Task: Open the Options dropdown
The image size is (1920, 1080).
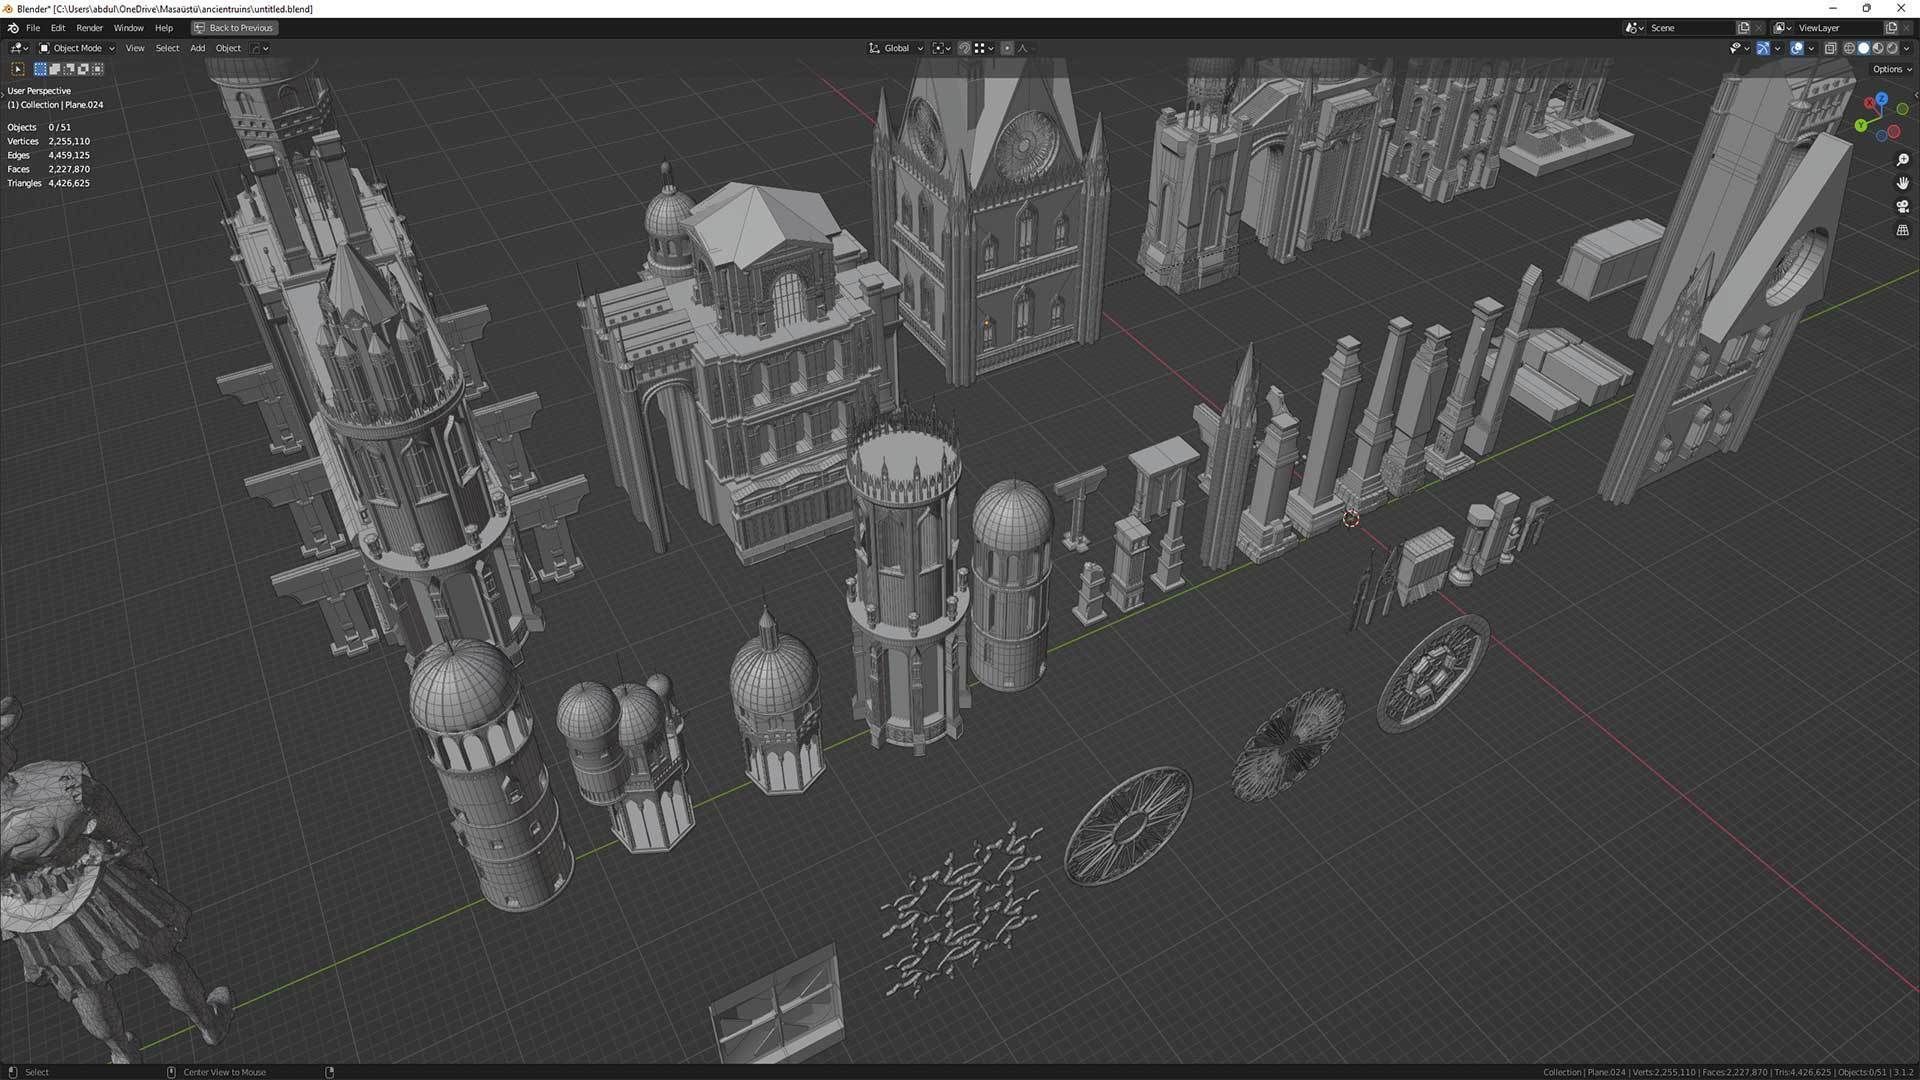Action: pos(1891,69)
